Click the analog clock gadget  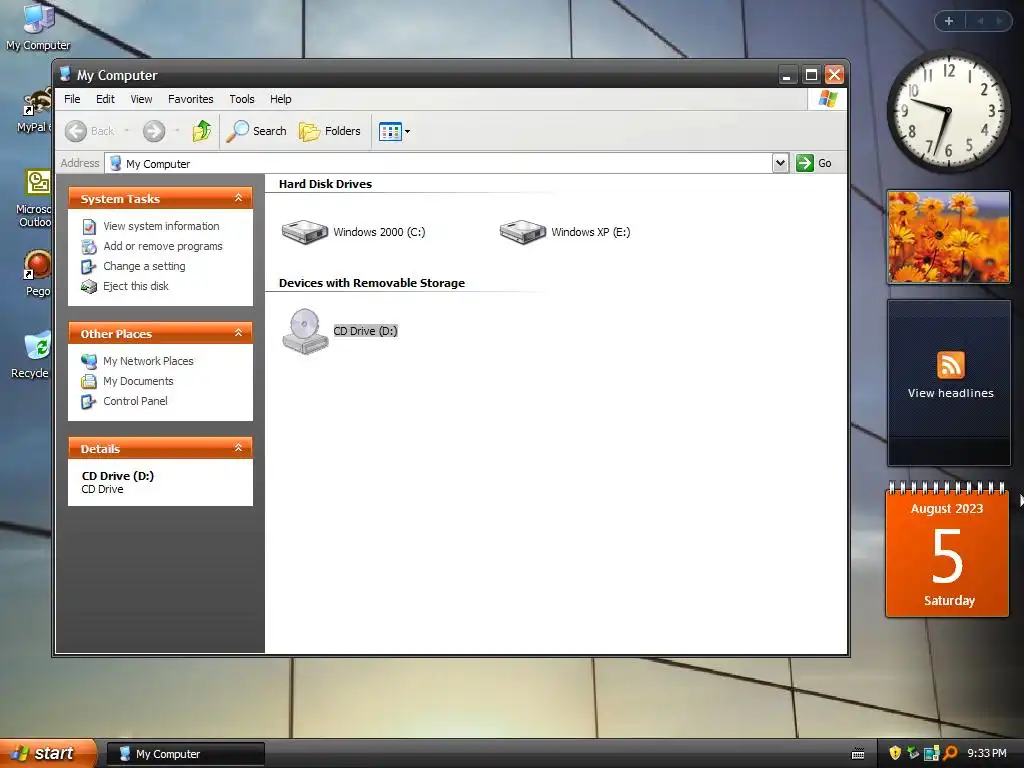click(x=948, y=112)
